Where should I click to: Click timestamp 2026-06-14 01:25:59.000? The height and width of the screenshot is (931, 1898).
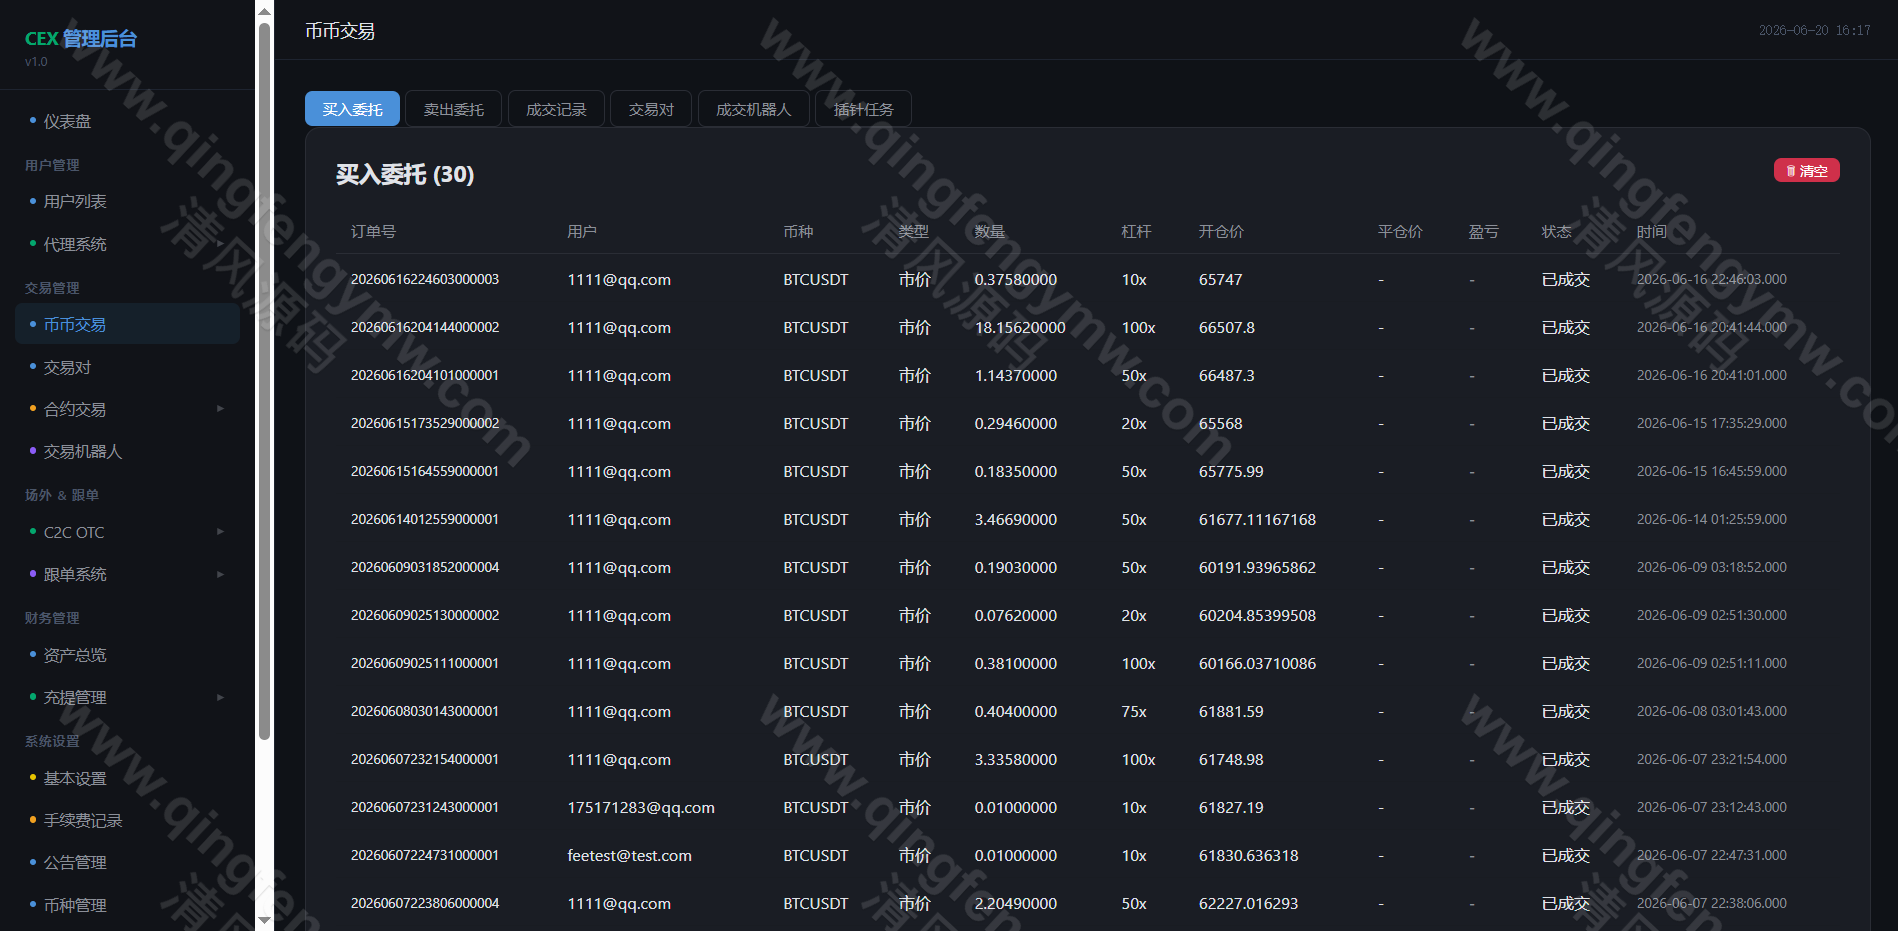click(x=1711, y=519)
